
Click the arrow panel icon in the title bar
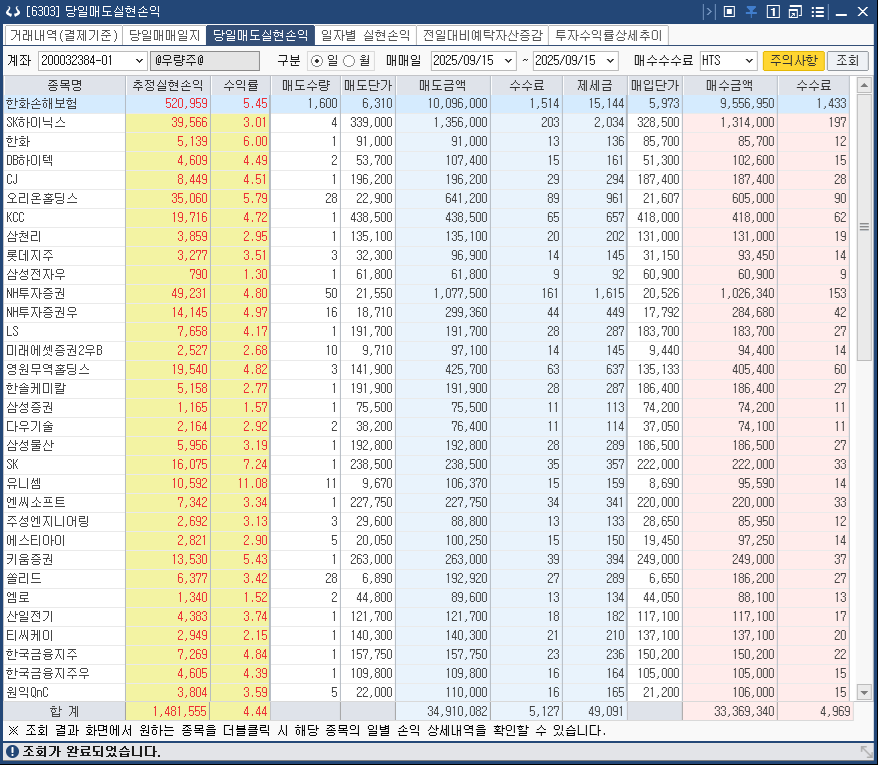click(x=708, y=11)
